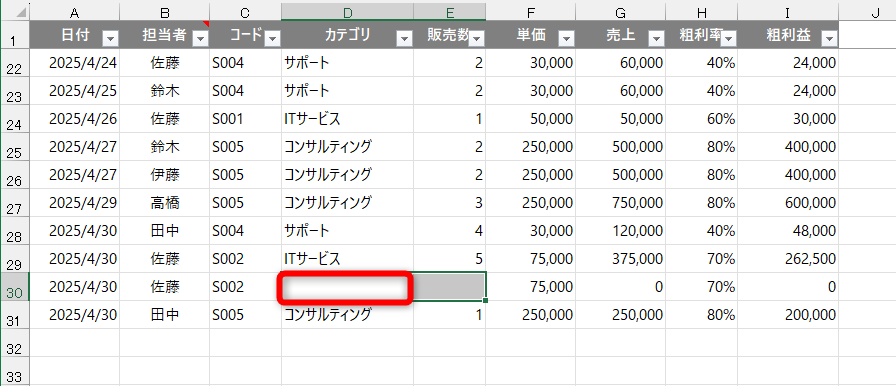Image resolution: width=896 pixels, height=386 pixels.
Task: Select column D header
Action: pyautogui.click(x=347, y=12)
